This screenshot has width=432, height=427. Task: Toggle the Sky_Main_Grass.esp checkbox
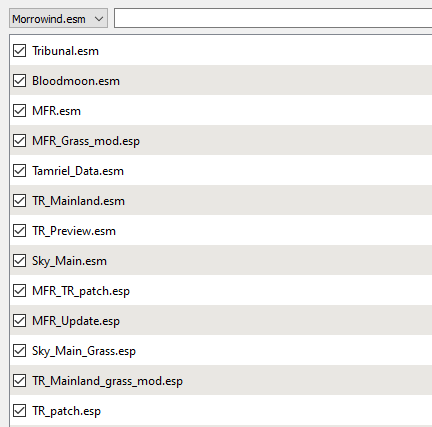click(x=19, y=351)
